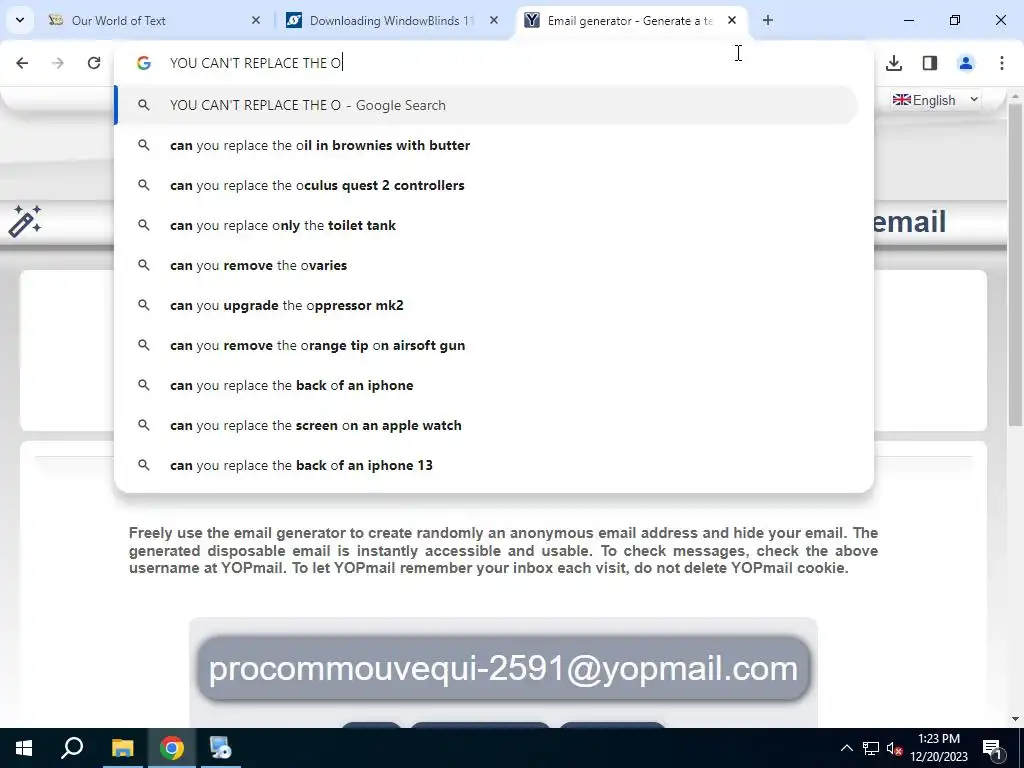1024x768 pixels.
Task: Toggle the Chrome side panel icon
Action: pyautogui.click(x=929, y=63)
